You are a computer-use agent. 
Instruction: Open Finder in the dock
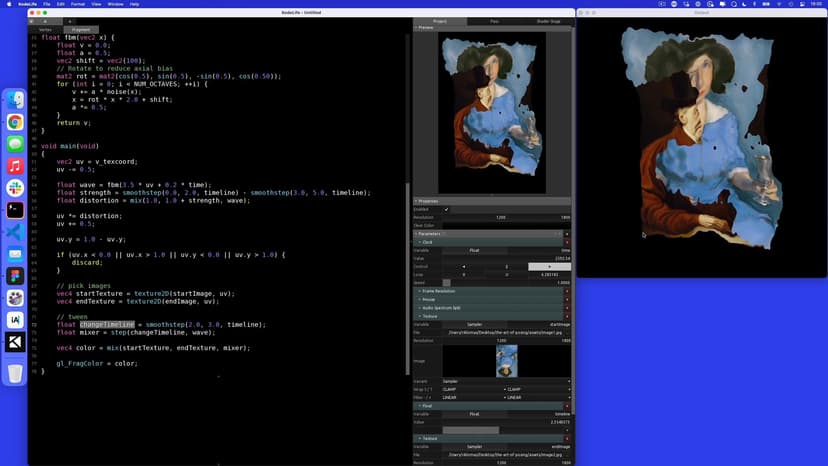[x=15, y=100]
